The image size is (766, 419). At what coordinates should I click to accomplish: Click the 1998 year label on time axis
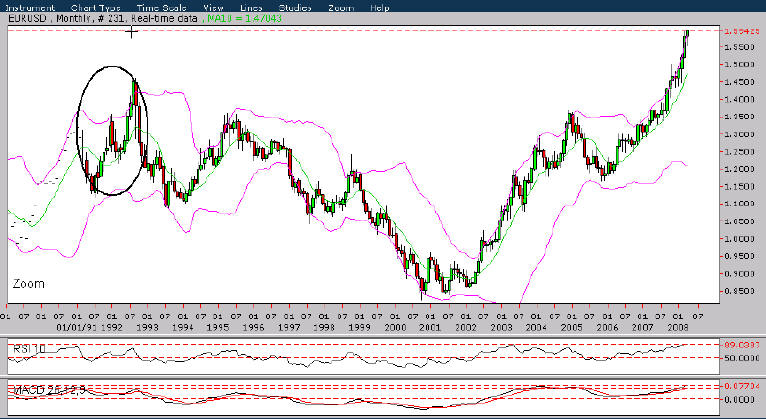click(324, 327)
